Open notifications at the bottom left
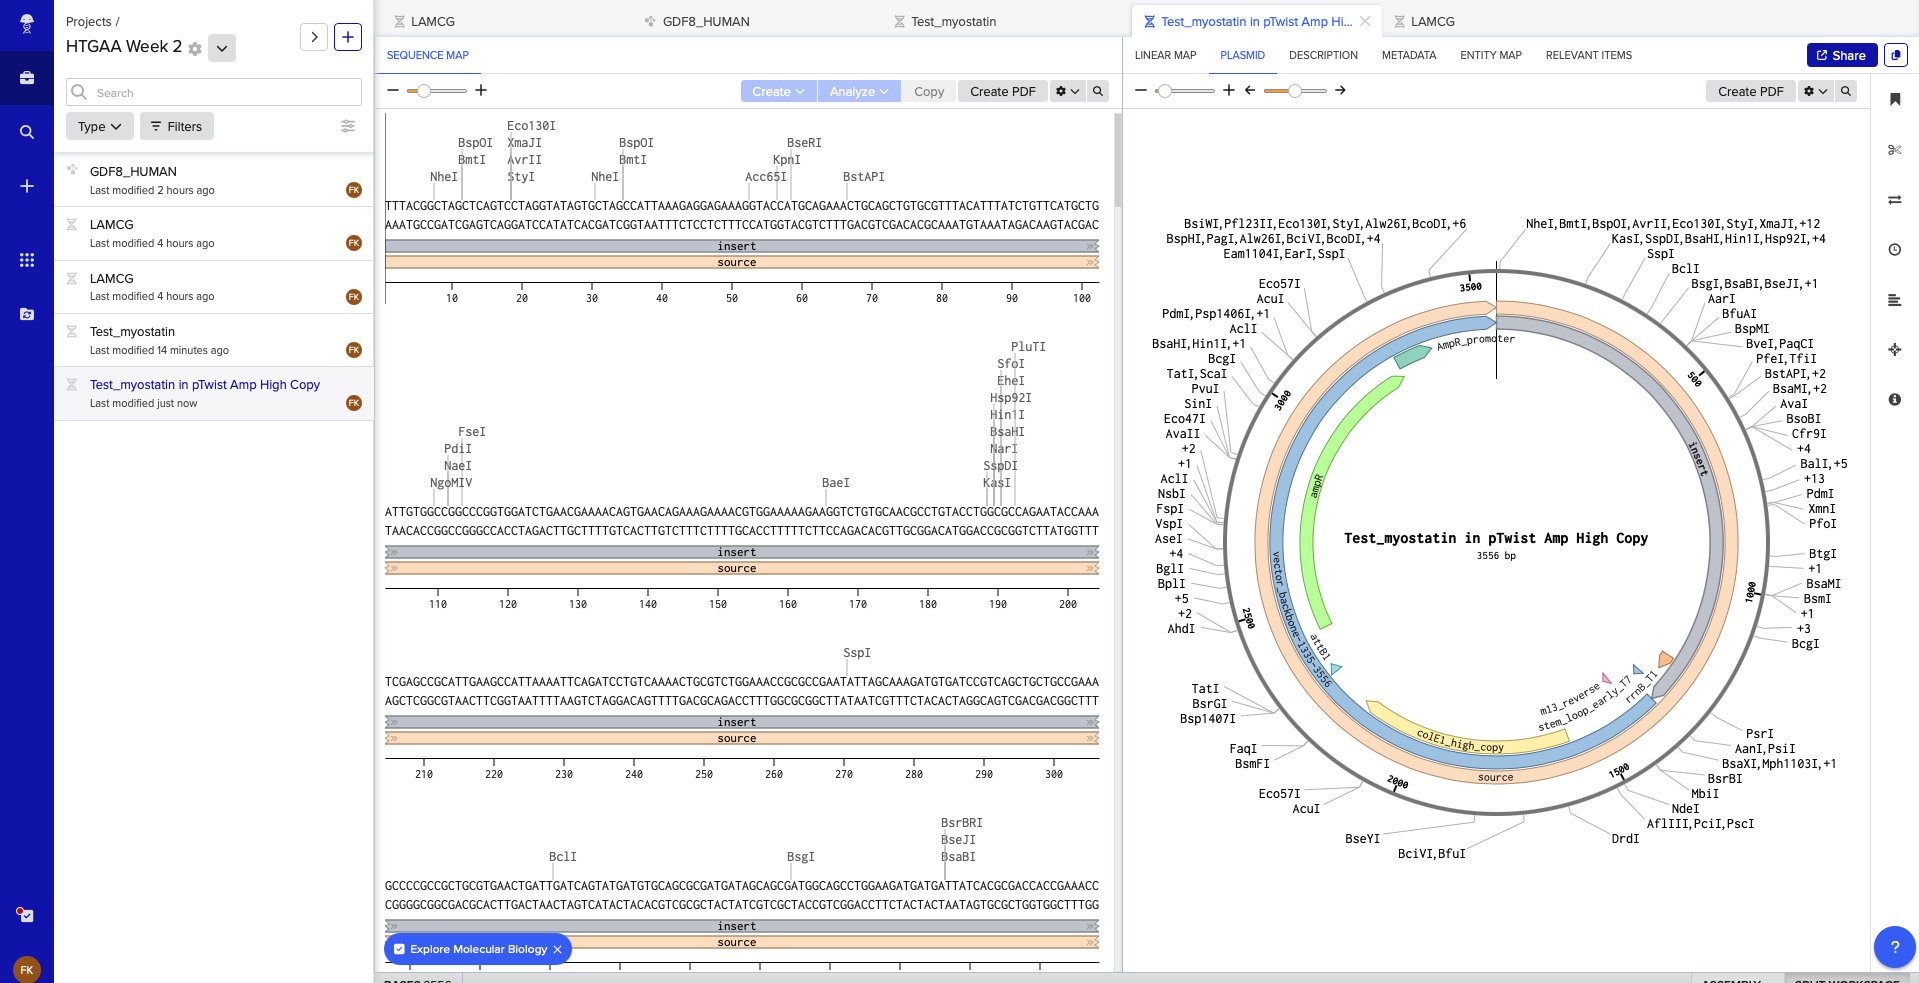Image resolution: width=1919 pixels, height=983 pixels. (x=26, y=915)
